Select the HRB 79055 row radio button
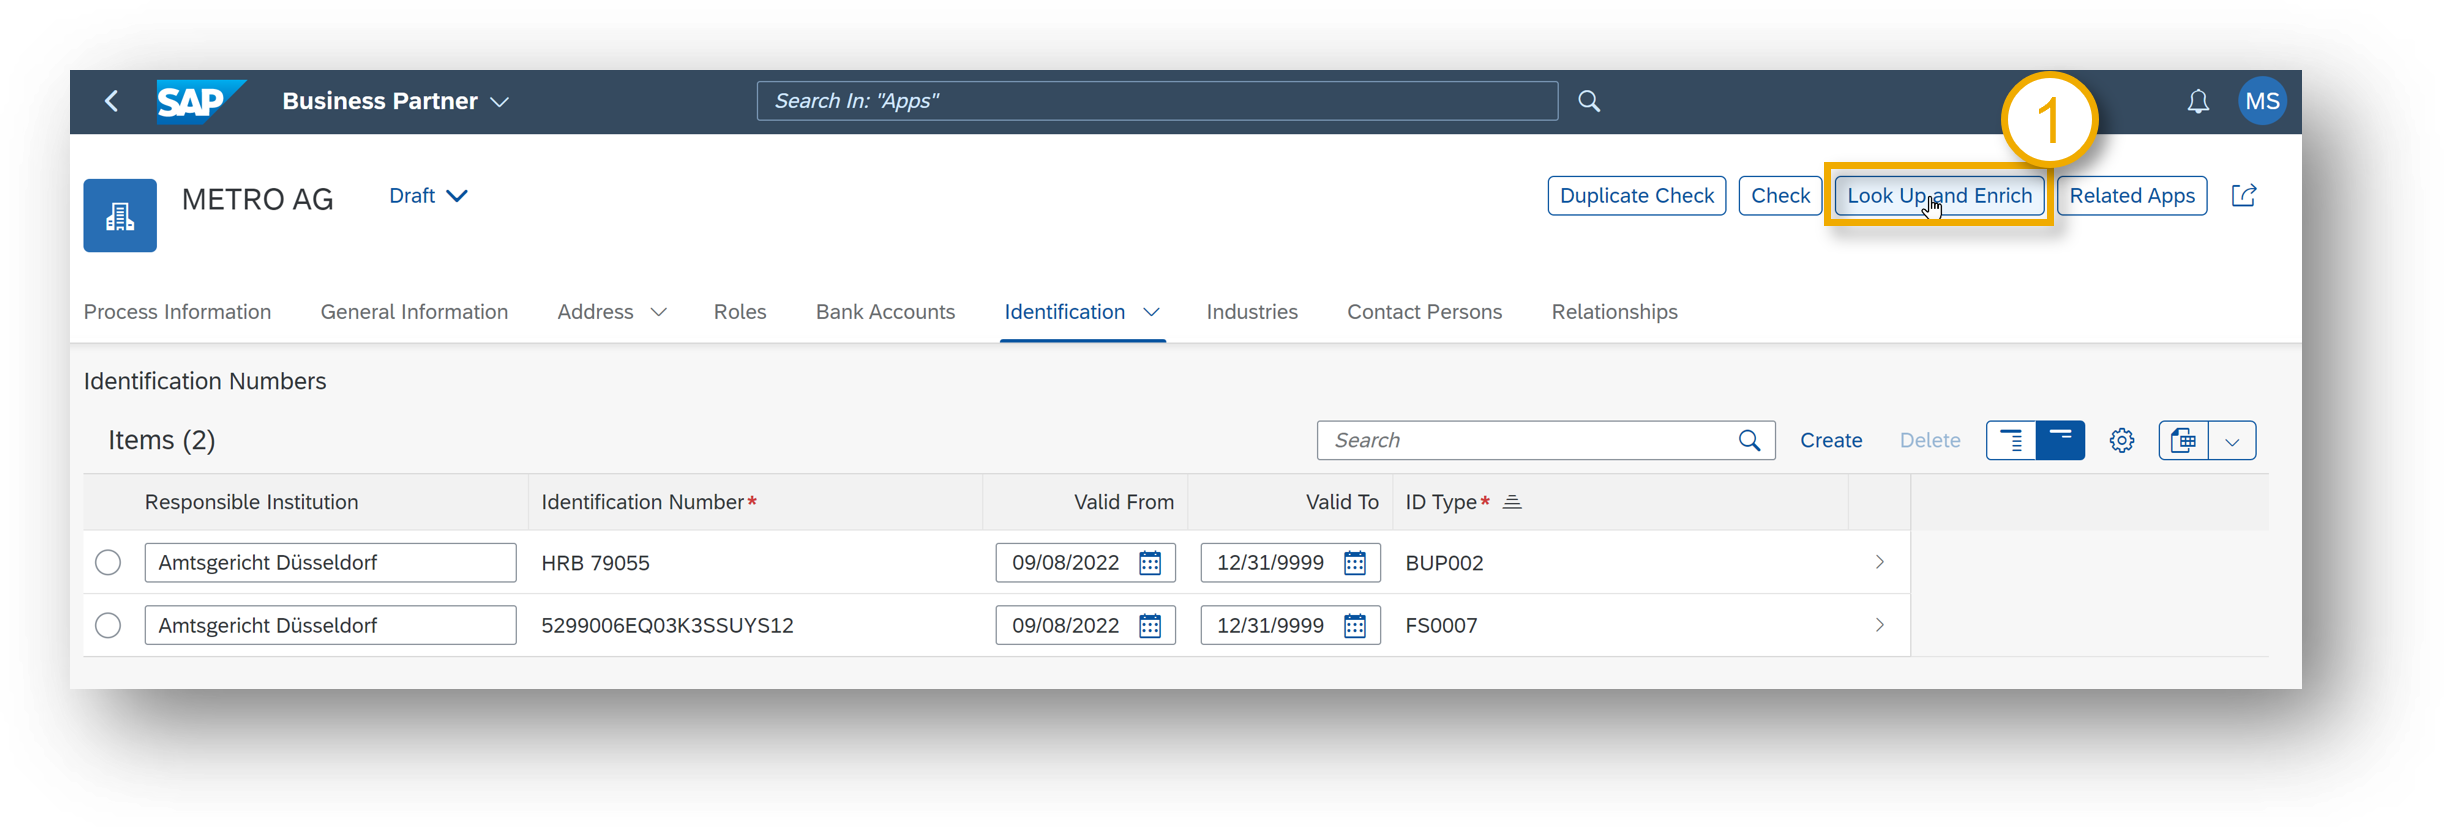2444x831 pixels. (x=108, y=563)
